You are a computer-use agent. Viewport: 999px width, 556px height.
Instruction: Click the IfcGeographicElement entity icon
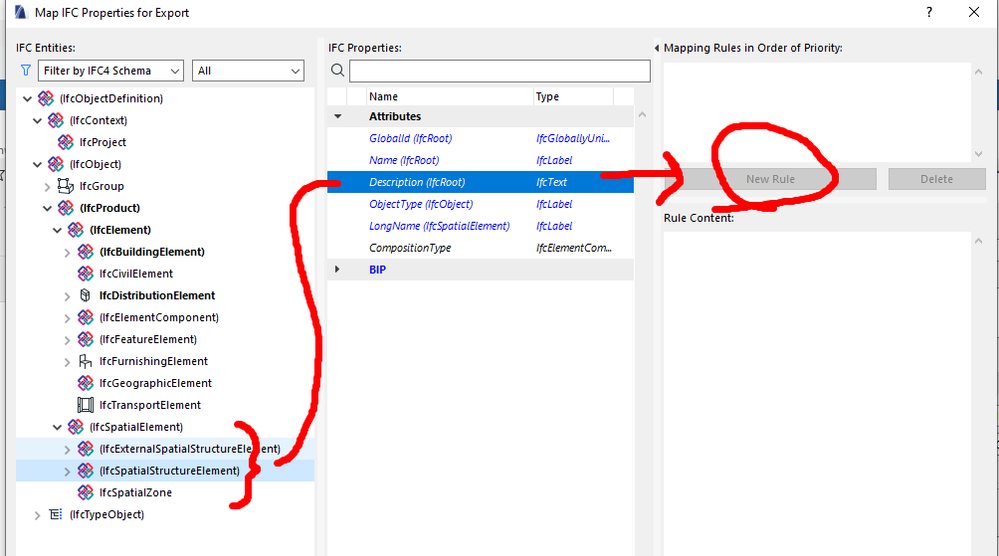(85, 383)
